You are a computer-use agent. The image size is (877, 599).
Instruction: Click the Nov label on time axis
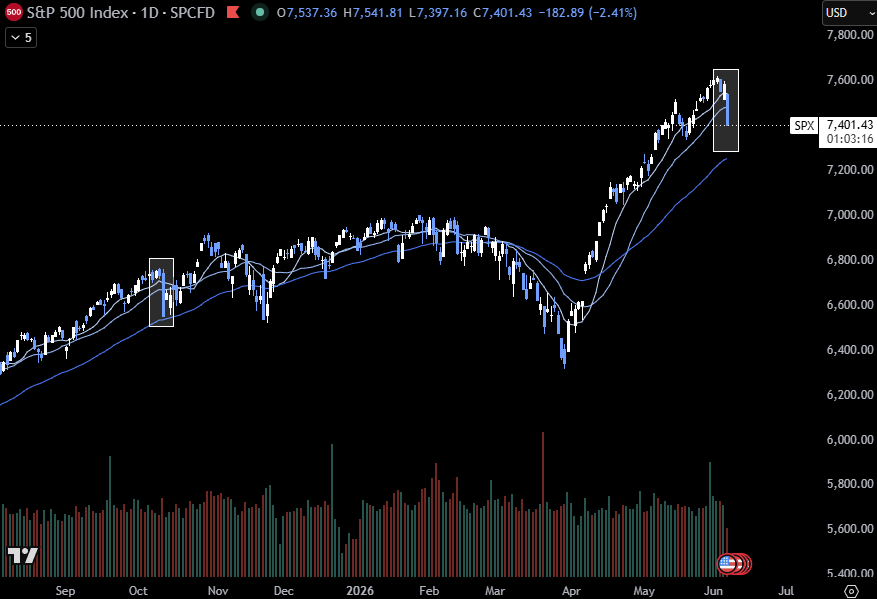click(218, 591)
